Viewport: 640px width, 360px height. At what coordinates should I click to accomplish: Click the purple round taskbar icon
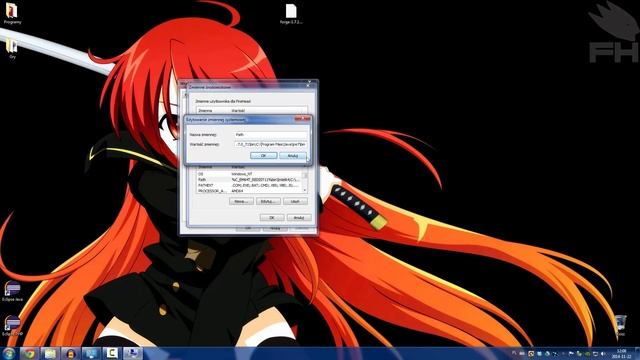click(71, 353)
